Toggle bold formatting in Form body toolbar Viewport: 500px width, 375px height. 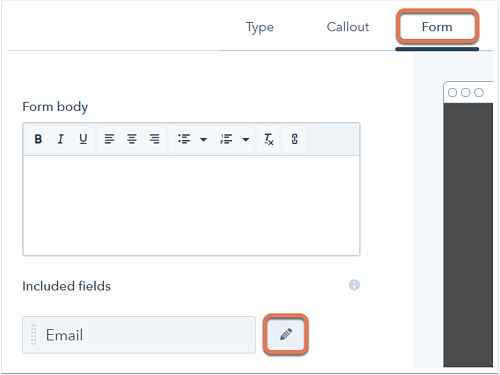click(38, 139)
